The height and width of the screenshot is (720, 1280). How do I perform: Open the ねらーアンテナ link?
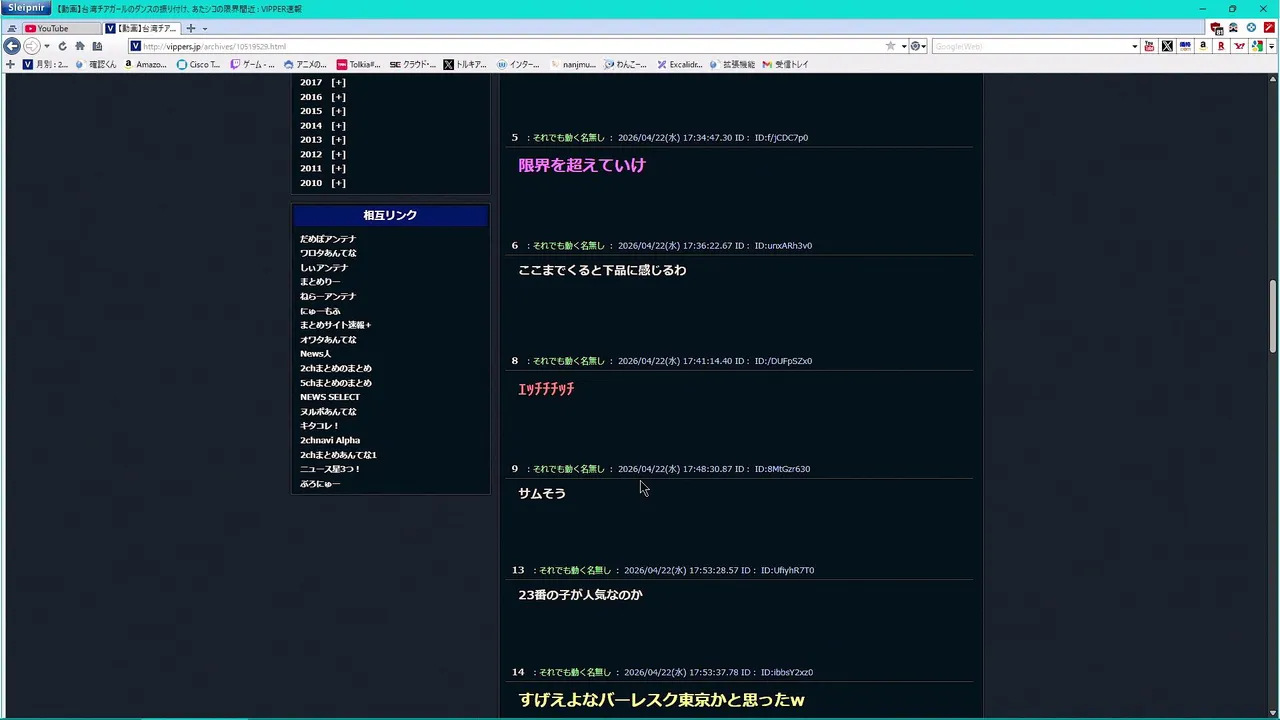pyautogui.click(x=328, y=296)
